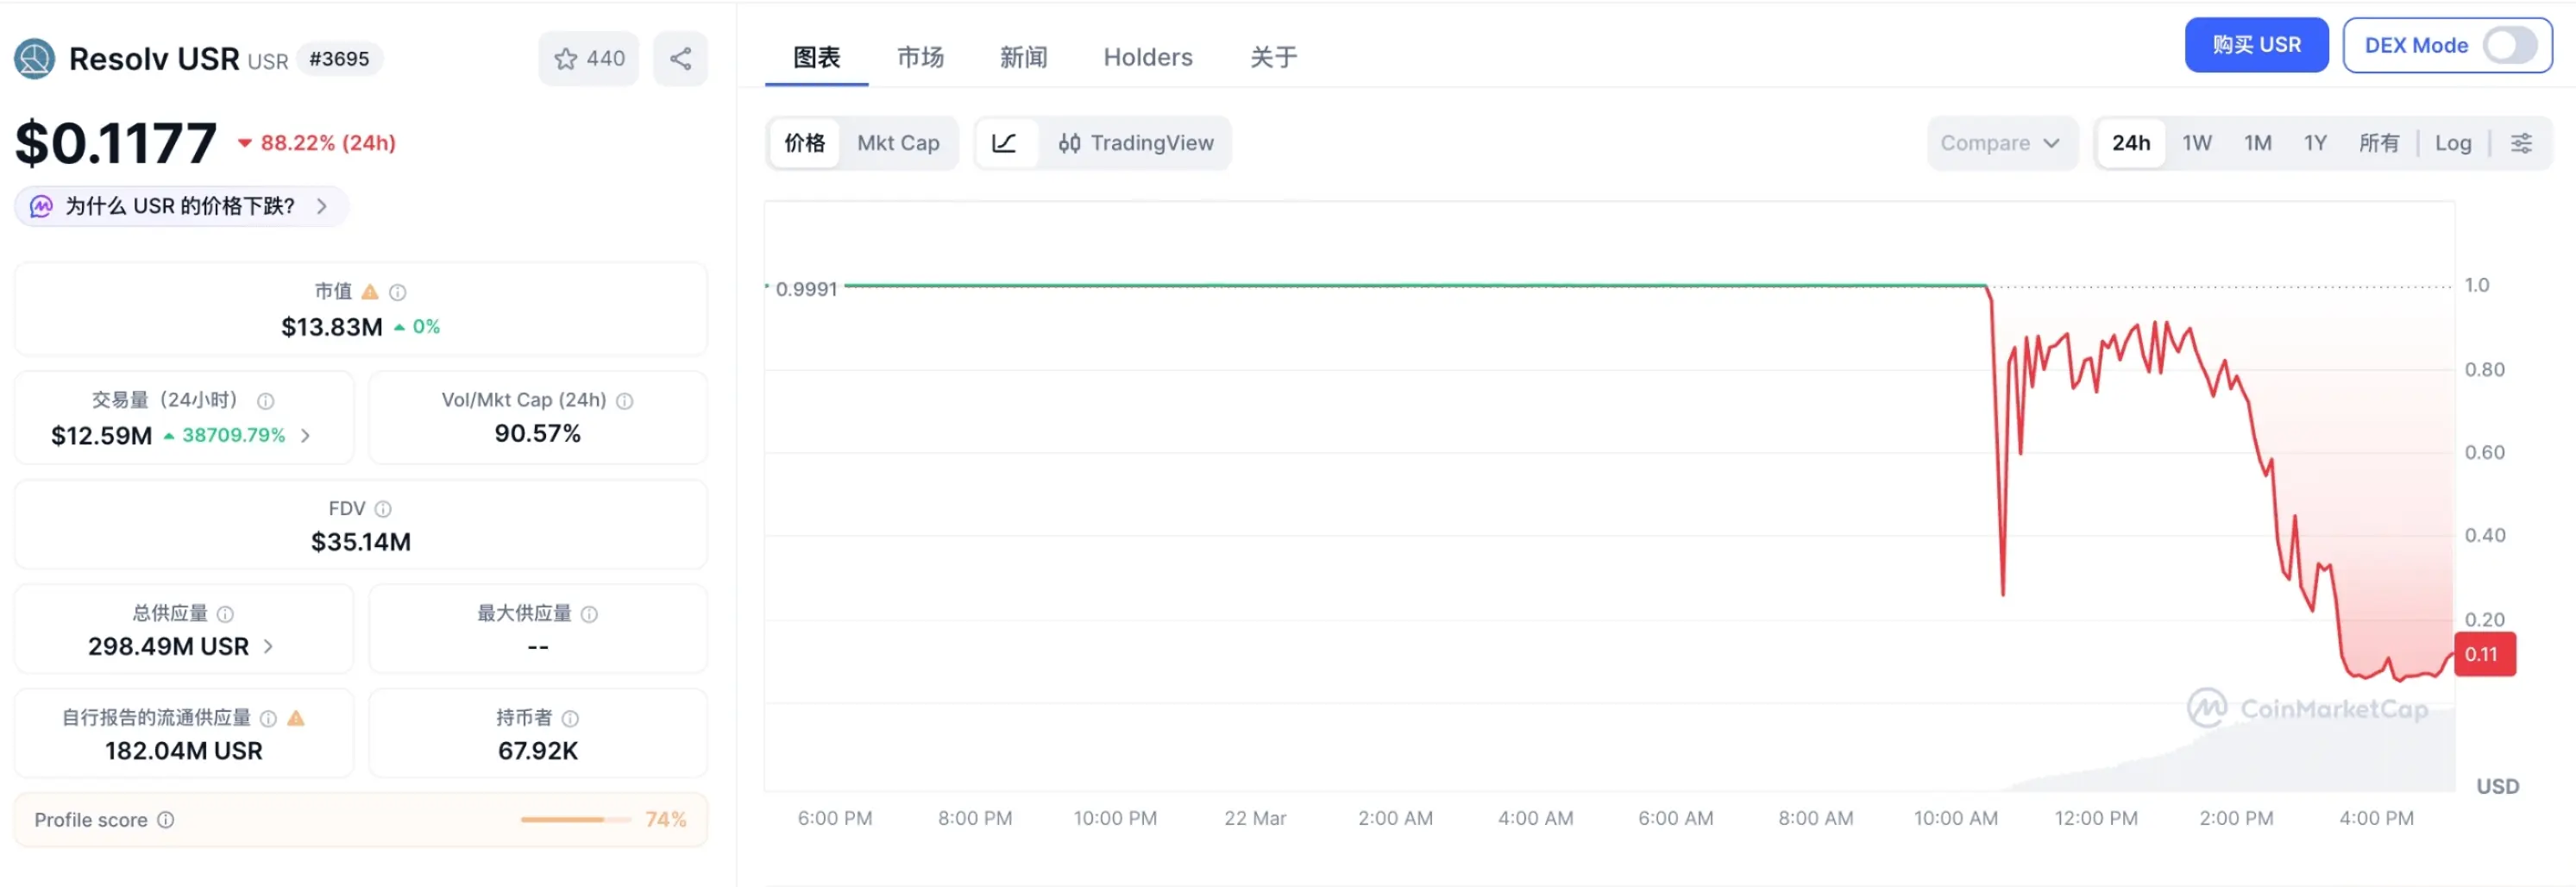Open the Compare dropdown
The width and height of the screenshot is (2576, 887).
(2001, 143)
